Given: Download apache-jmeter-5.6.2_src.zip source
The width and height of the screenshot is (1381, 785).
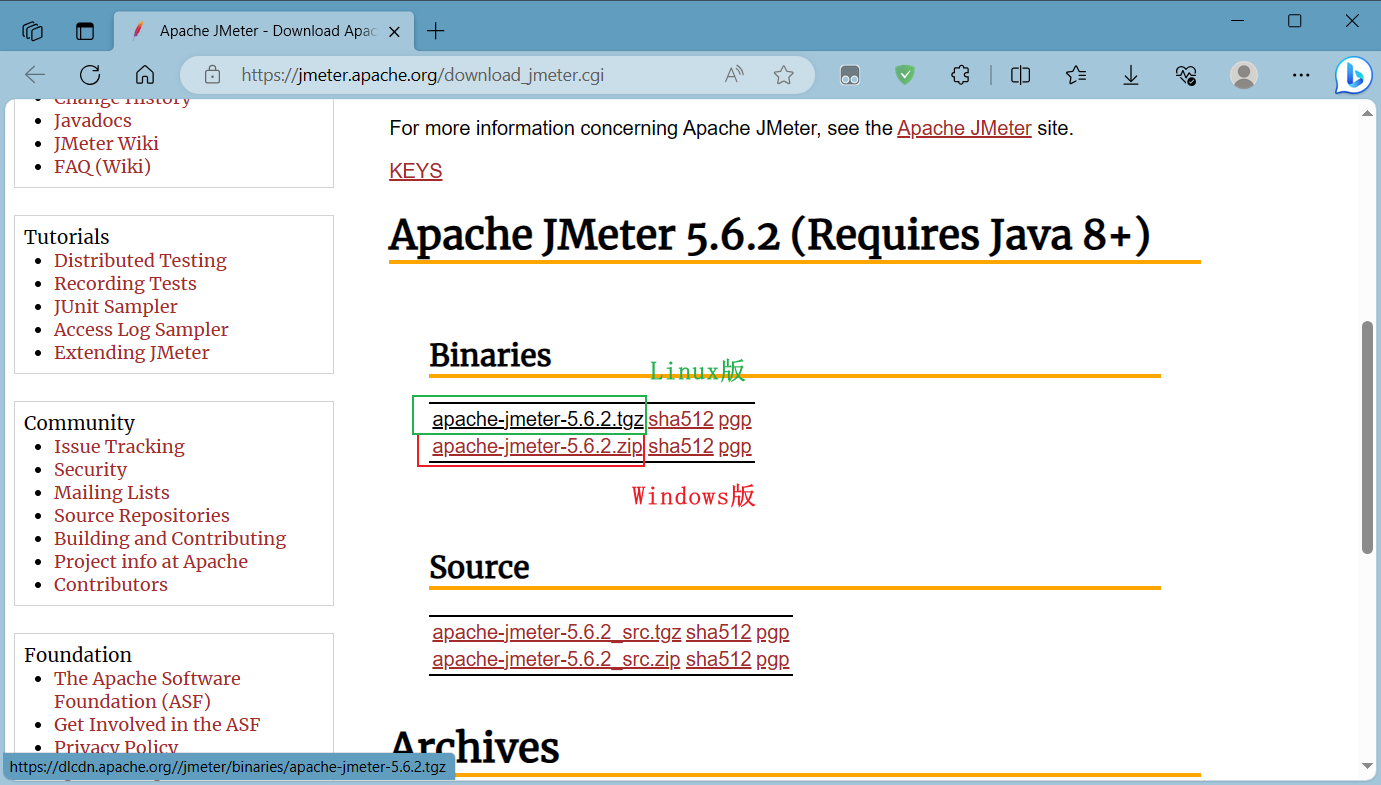Looking at the screenshot, I should (x=557, y=659).
